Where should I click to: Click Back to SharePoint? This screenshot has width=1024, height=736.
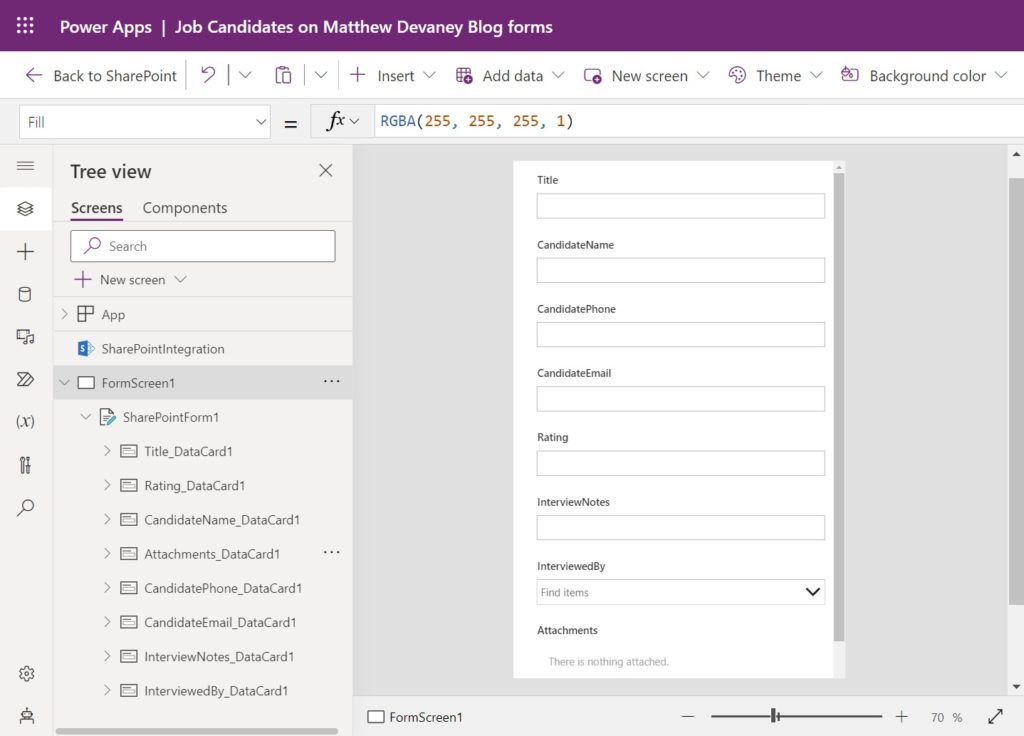click(101, 76)
